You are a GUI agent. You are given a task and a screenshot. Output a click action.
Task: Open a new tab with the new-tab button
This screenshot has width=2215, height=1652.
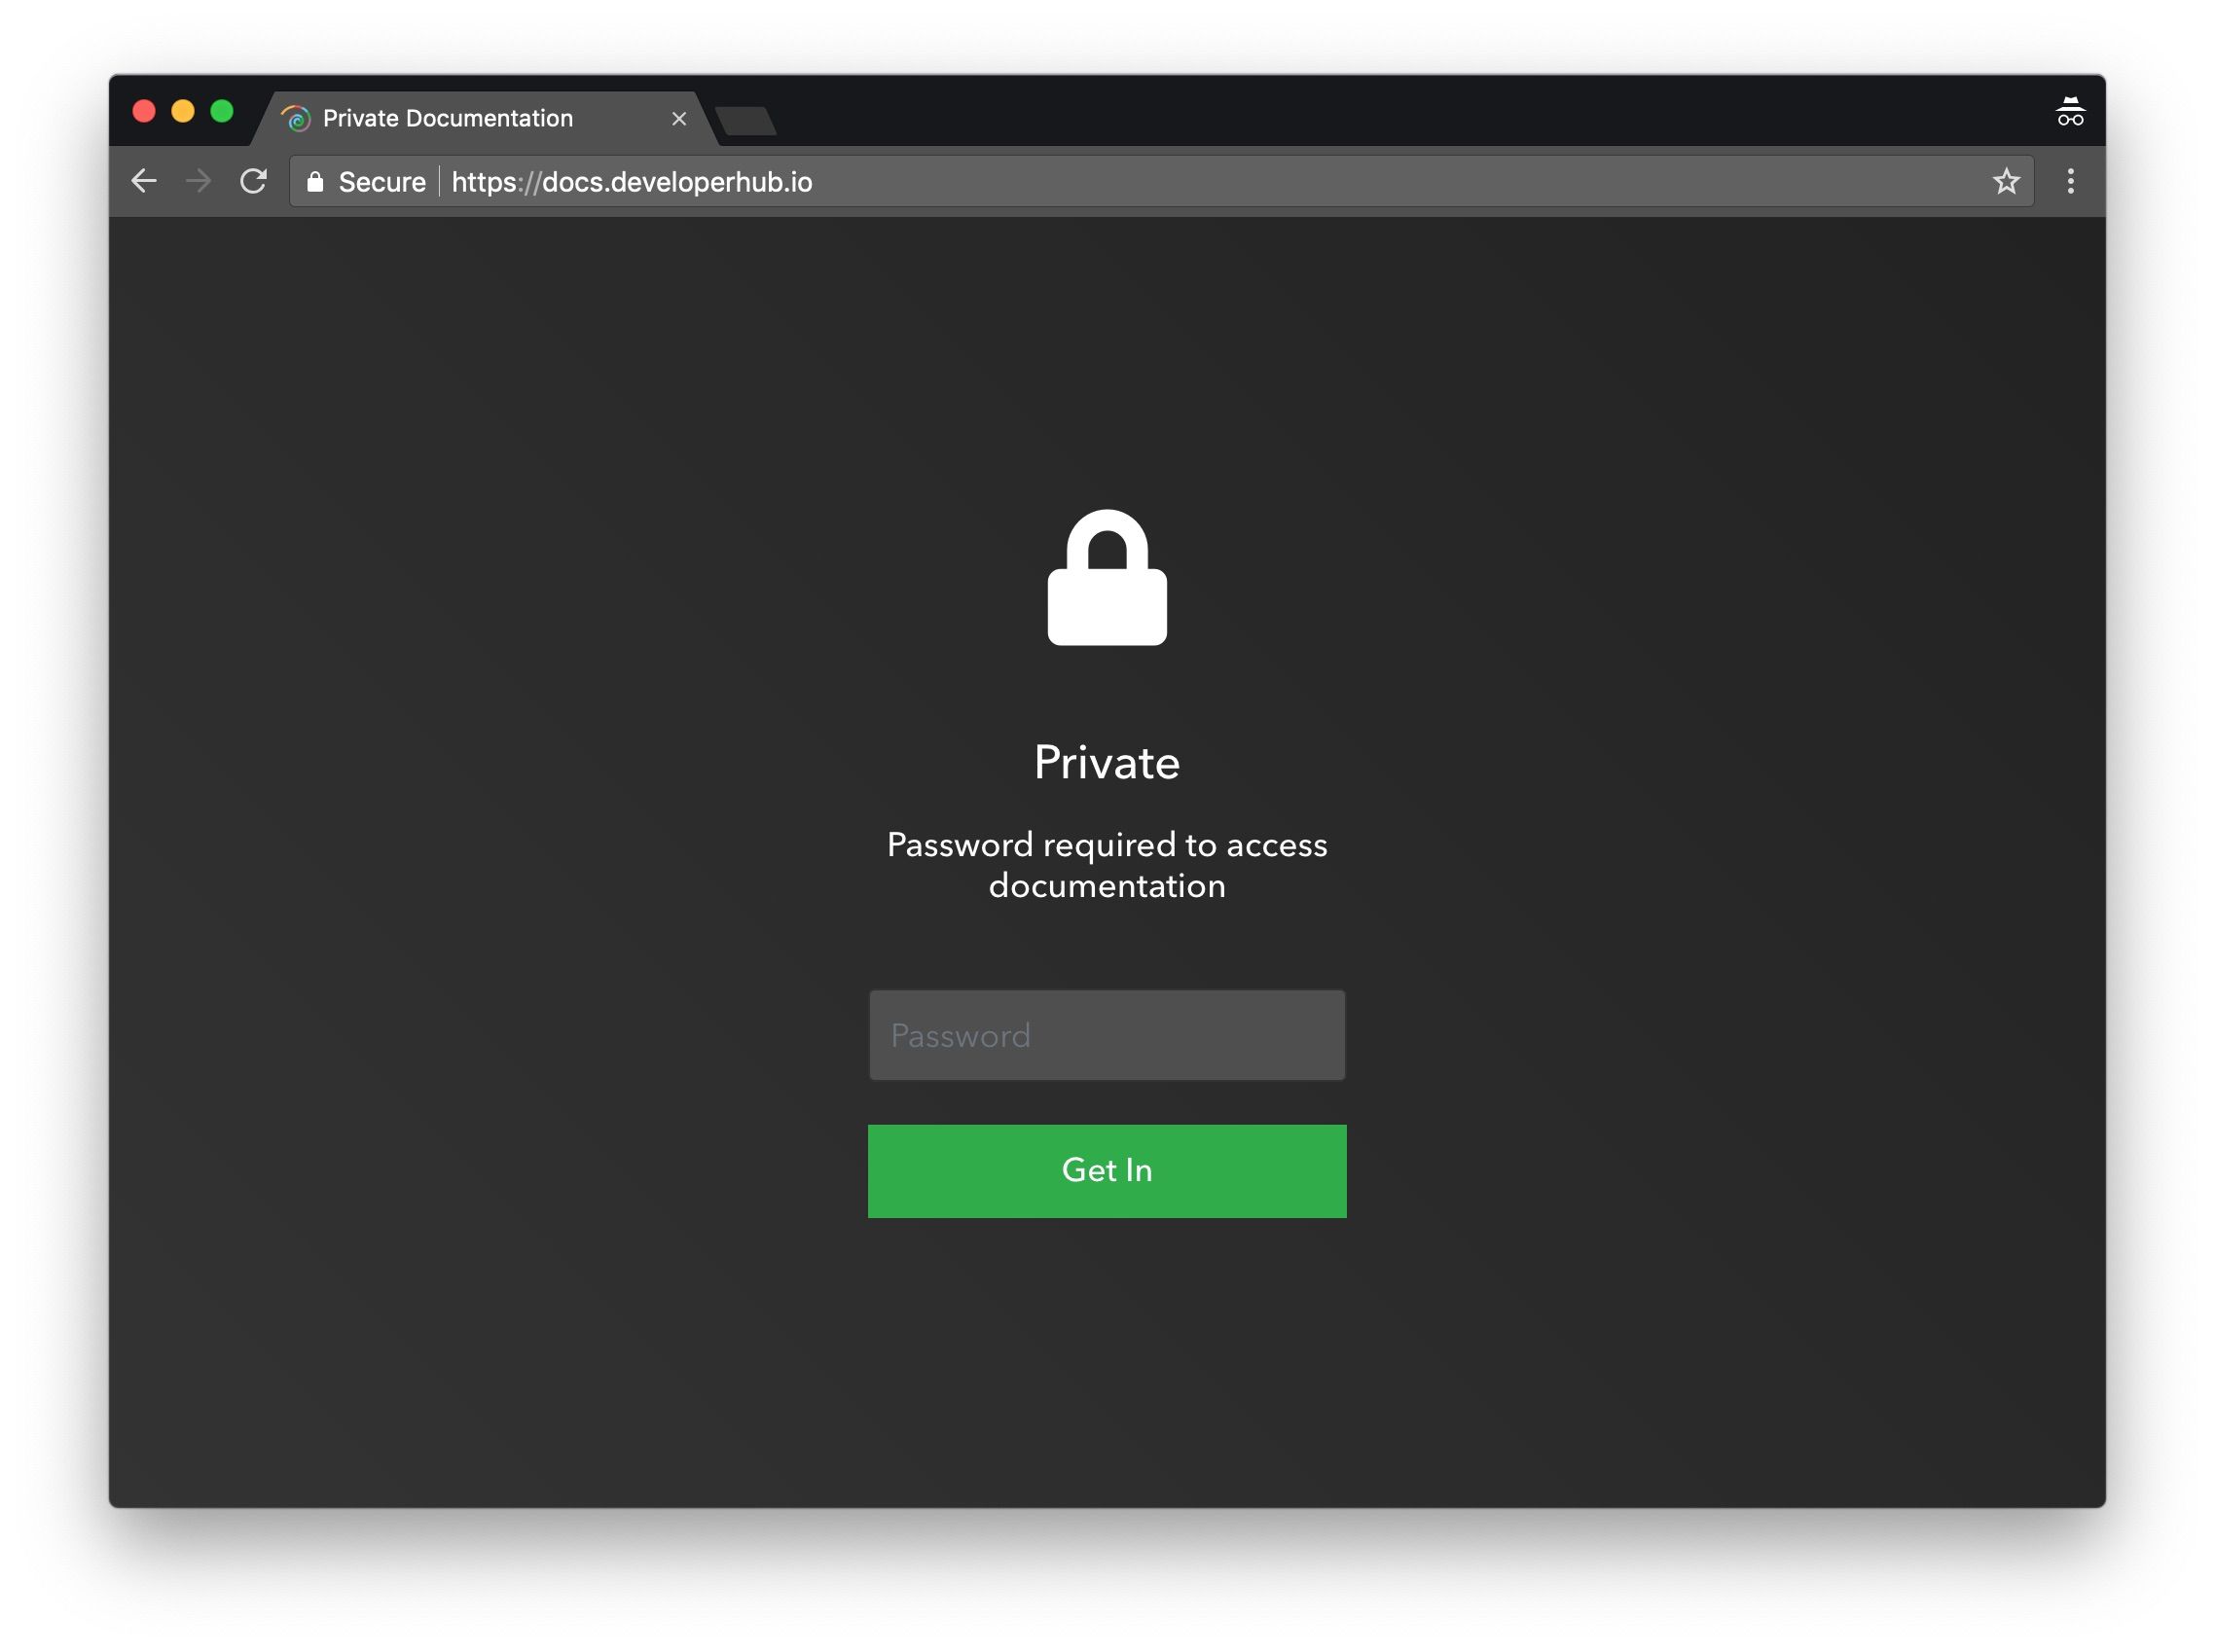tap(746, 121)
